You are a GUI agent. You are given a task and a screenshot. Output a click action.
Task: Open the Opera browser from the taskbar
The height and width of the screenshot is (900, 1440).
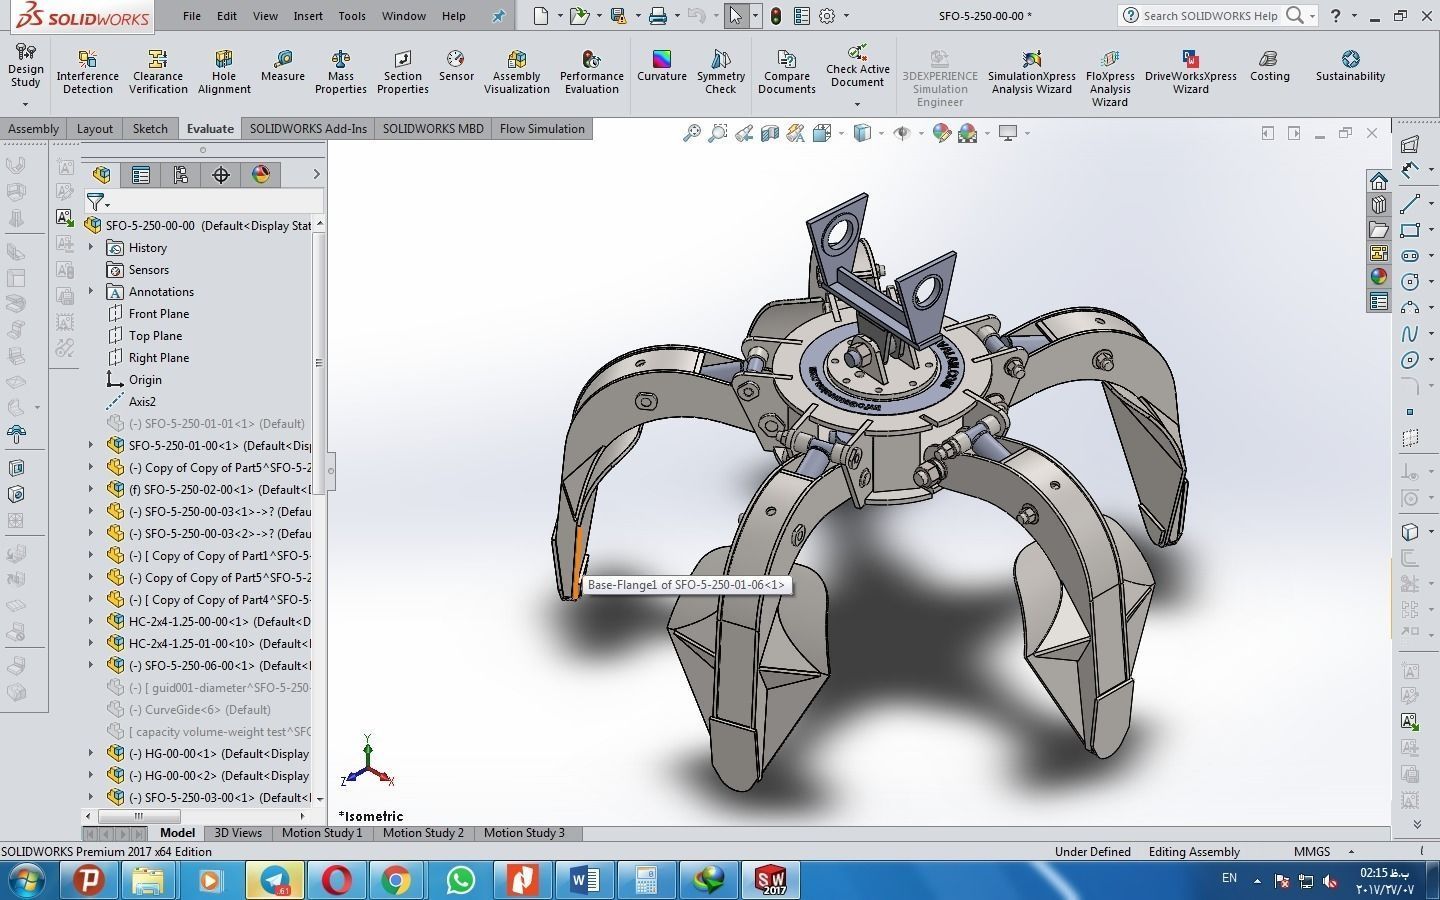click(x=336, y=881)
